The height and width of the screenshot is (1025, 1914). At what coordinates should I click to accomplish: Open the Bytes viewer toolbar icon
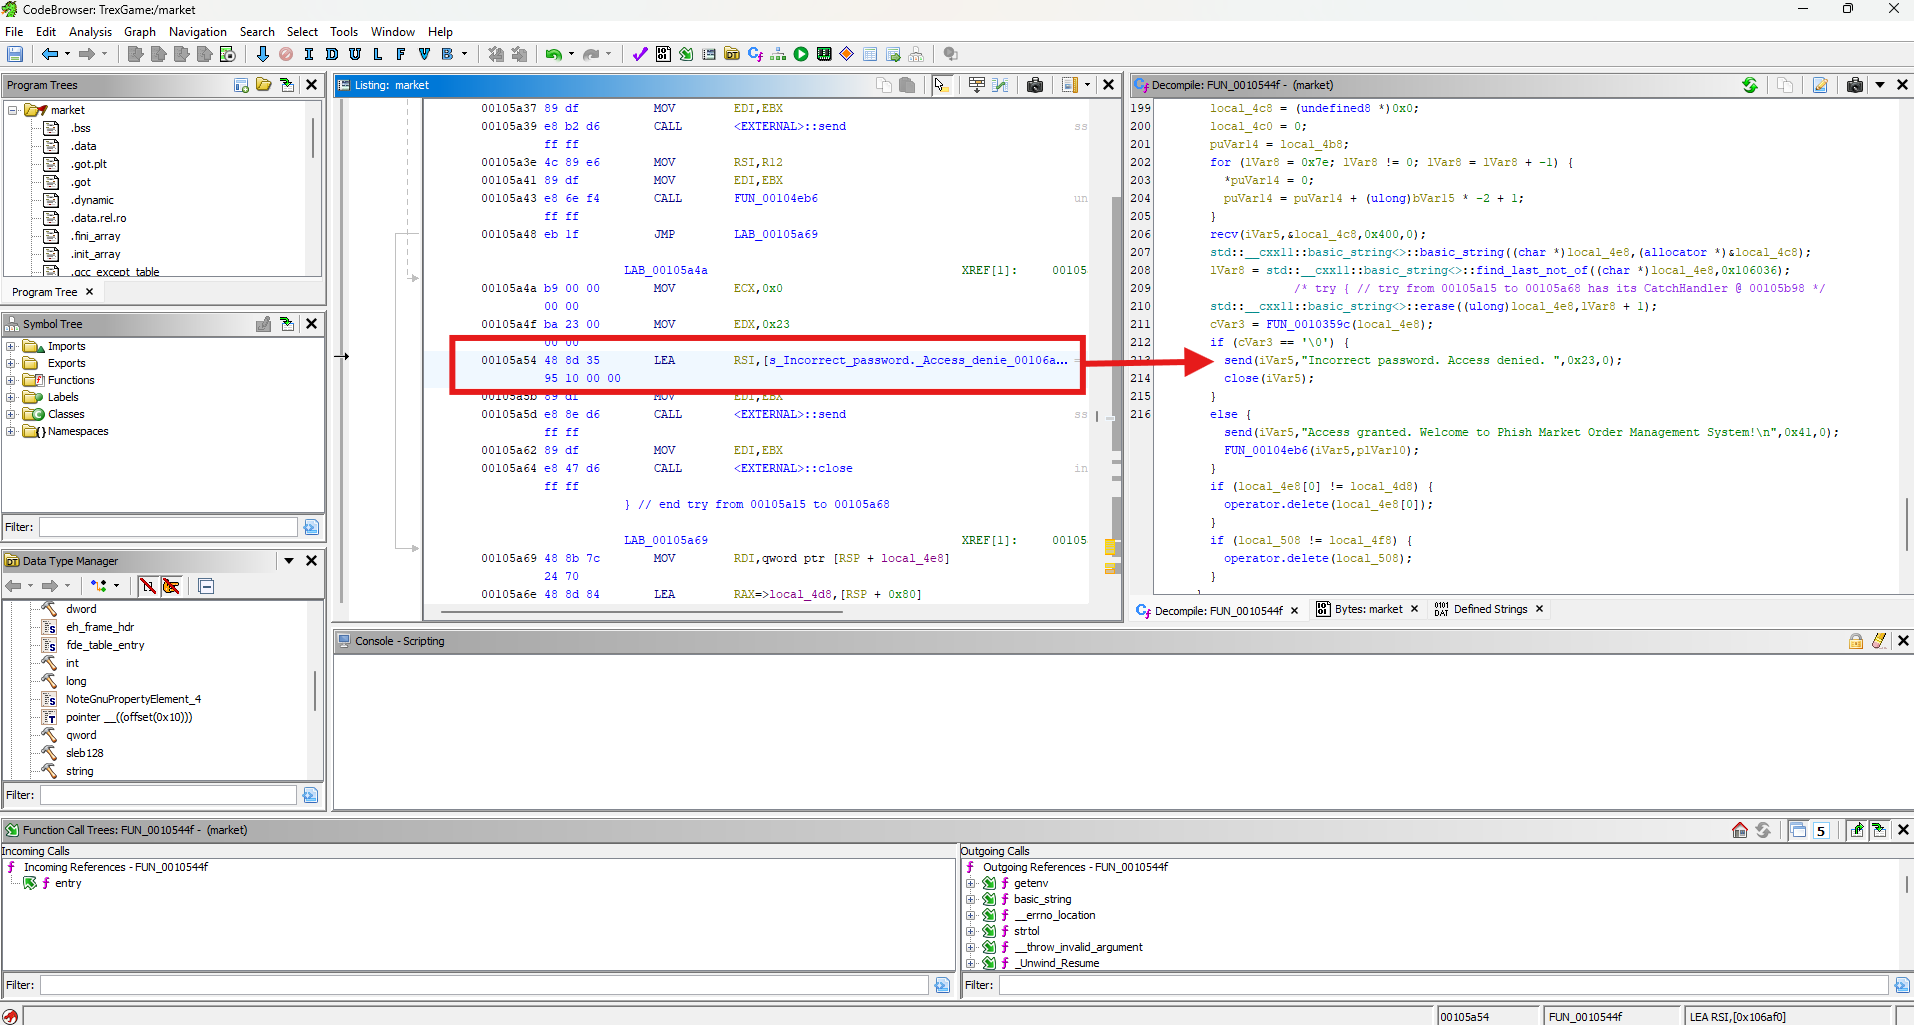(663, 54)
